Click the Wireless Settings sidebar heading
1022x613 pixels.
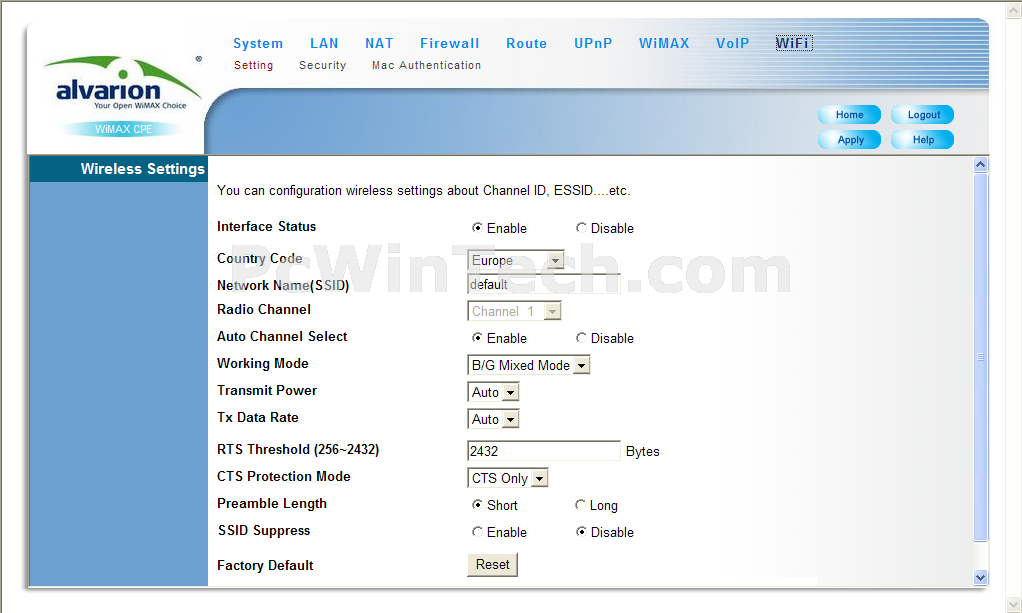click(x=142, y=169)
